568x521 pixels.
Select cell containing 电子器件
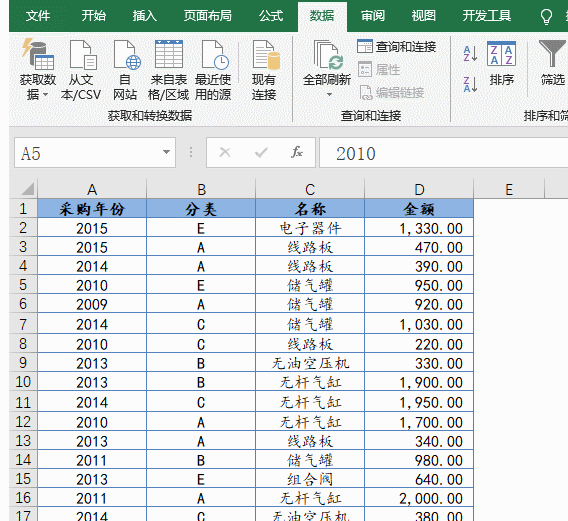[310, 228]
